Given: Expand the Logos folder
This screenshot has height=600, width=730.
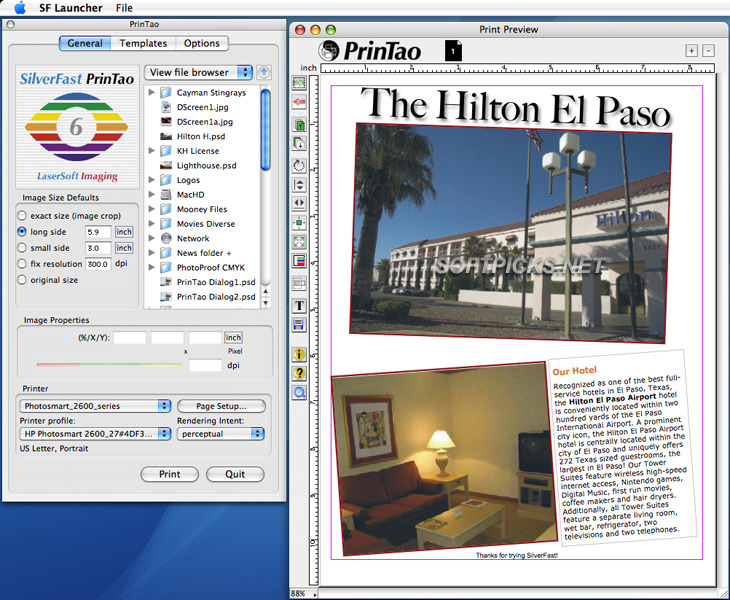Looking at the screenshot, I should (x=151, y=180).
